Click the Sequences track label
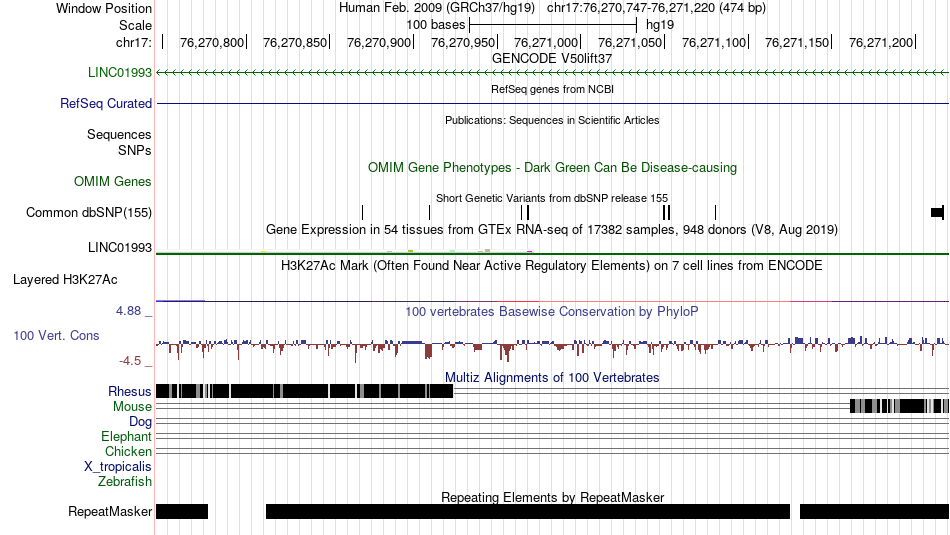 click(x=119, y=135)
